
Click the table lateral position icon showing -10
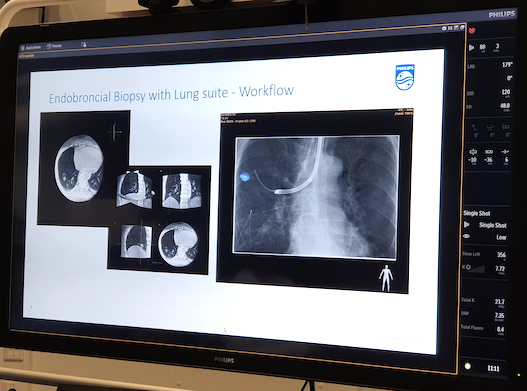[473, 152]
